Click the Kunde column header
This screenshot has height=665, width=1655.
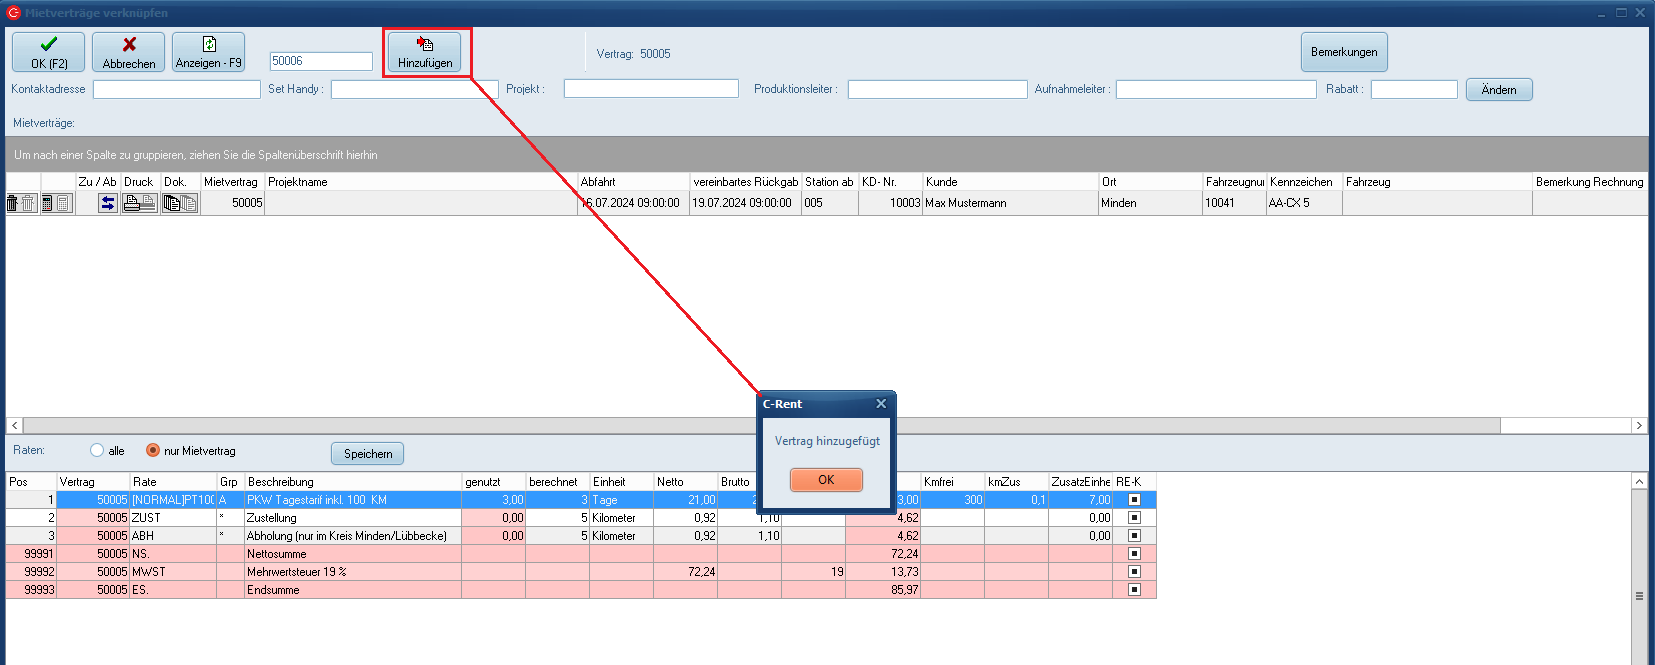click(x=941, y=182)
